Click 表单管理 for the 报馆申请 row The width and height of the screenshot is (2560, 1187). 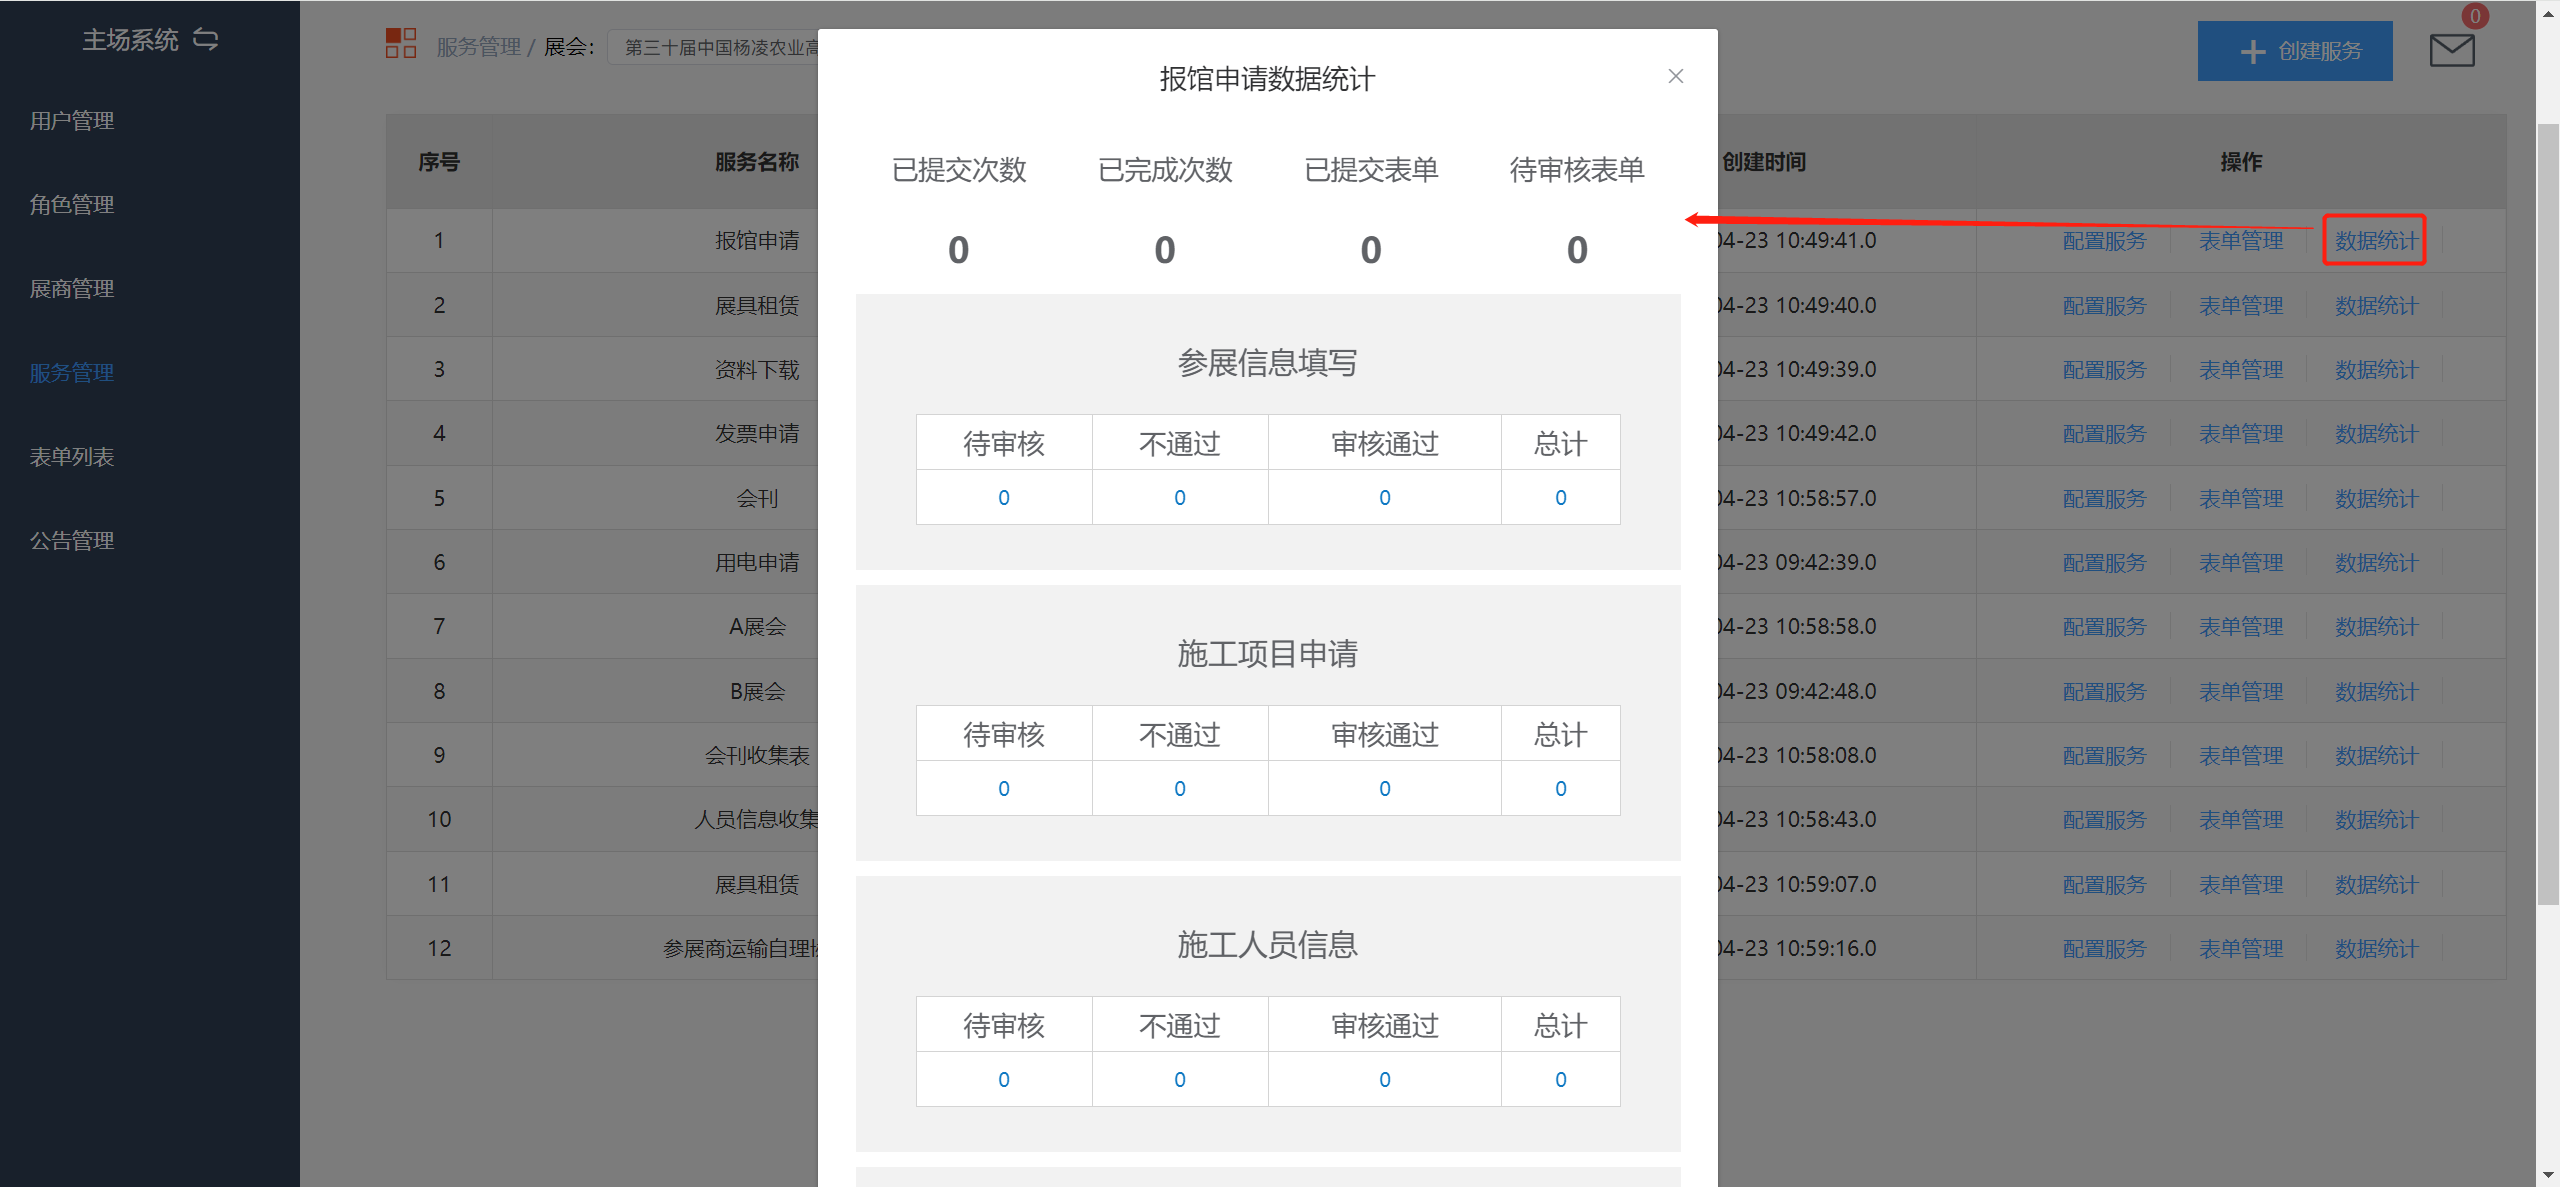2240,240
